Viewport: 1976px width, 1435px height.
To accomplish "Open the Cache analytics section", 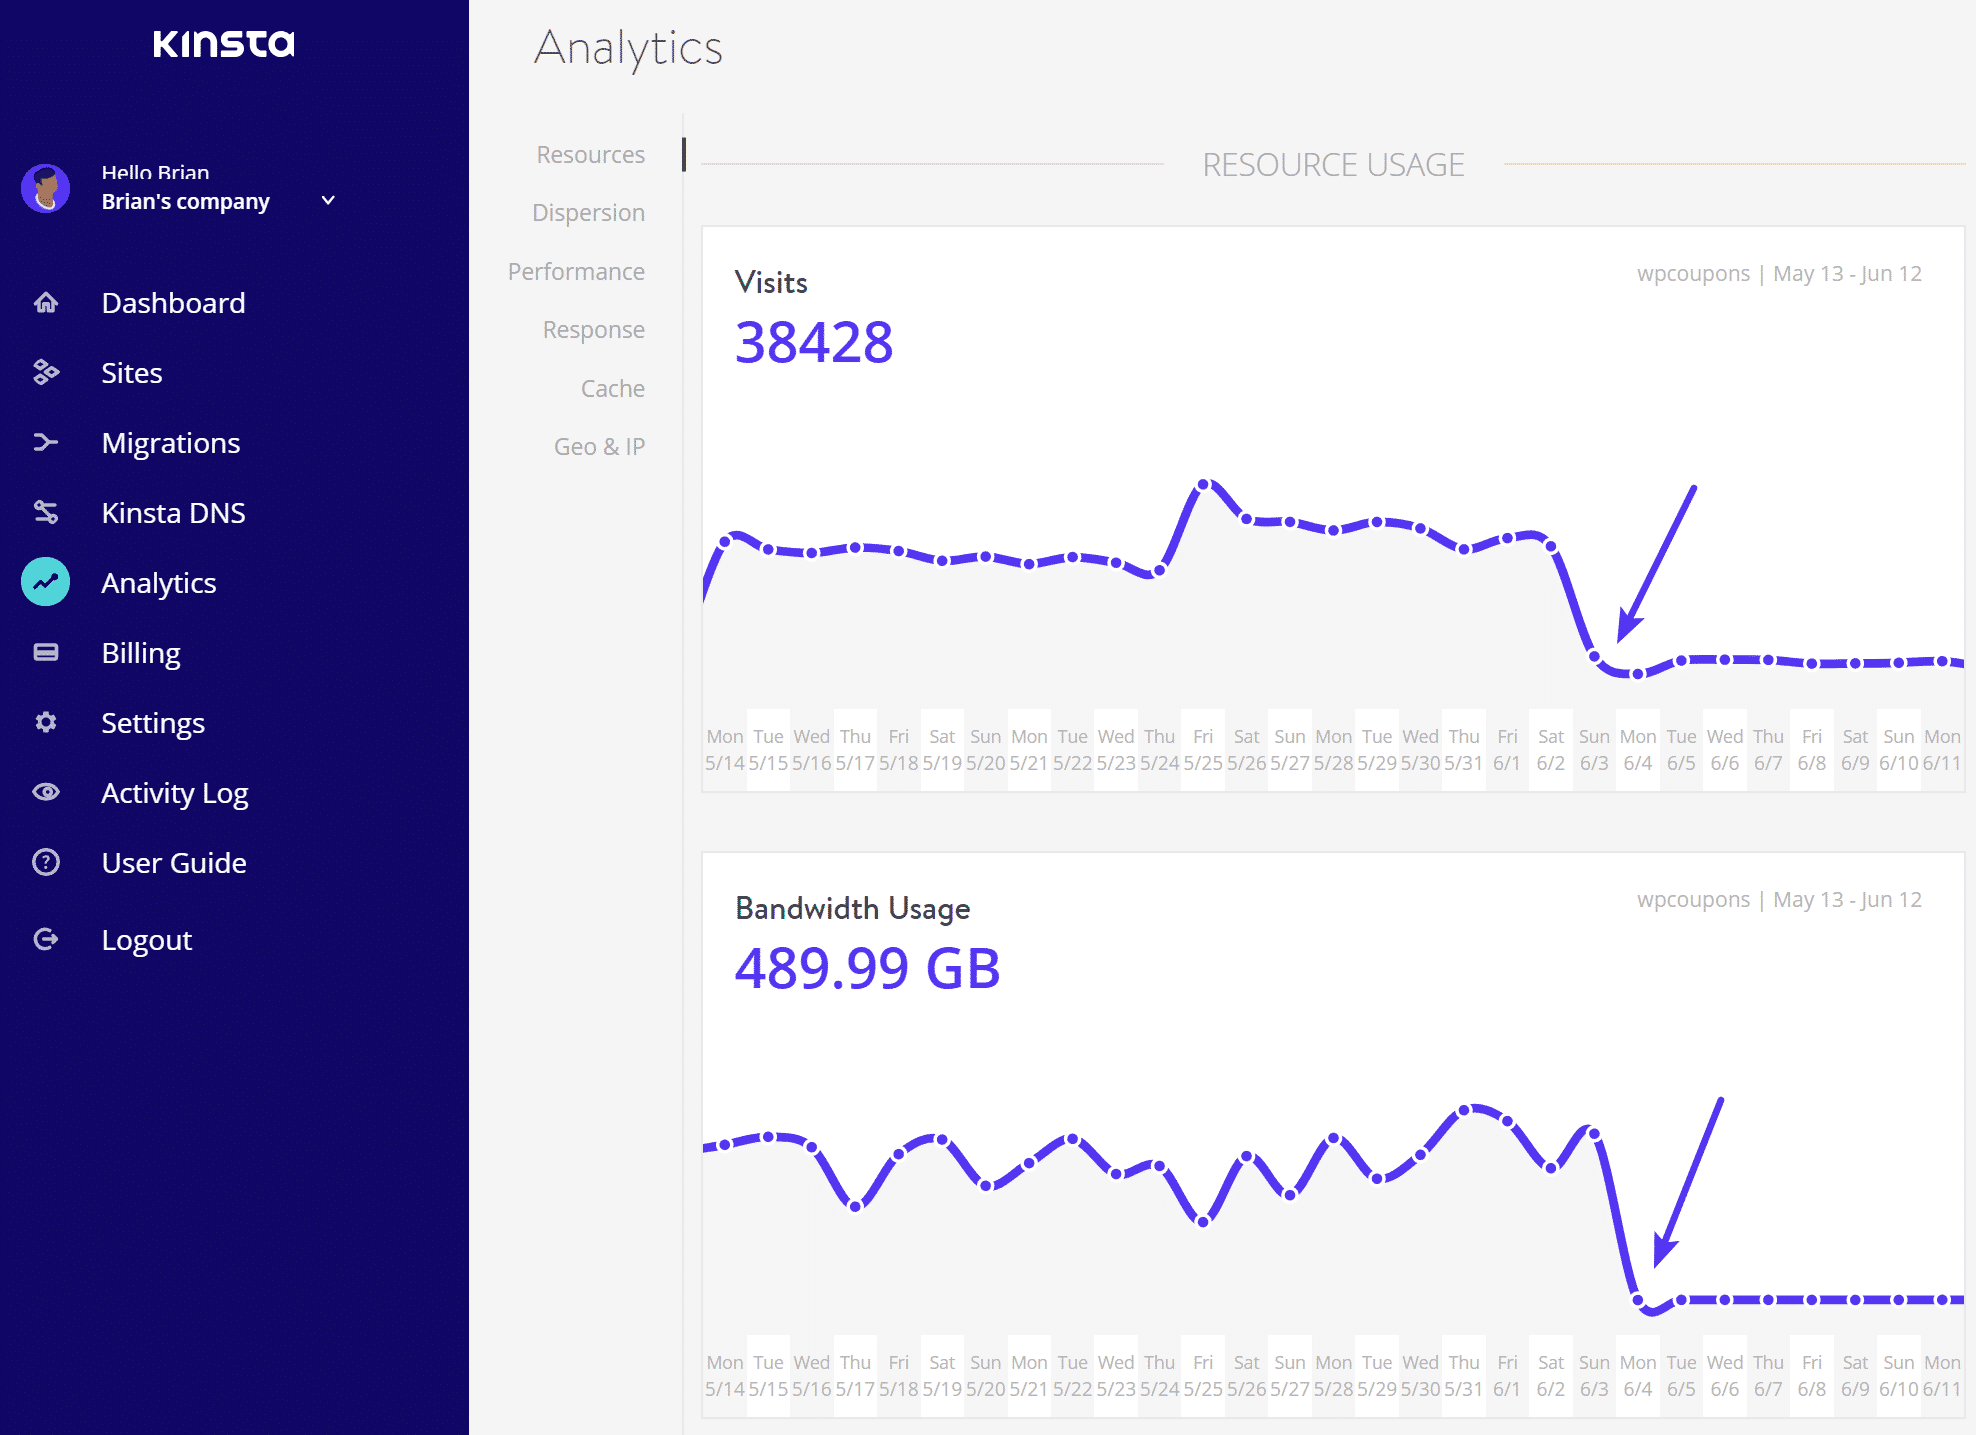I will pyautogui.click(x=612, y=387).
